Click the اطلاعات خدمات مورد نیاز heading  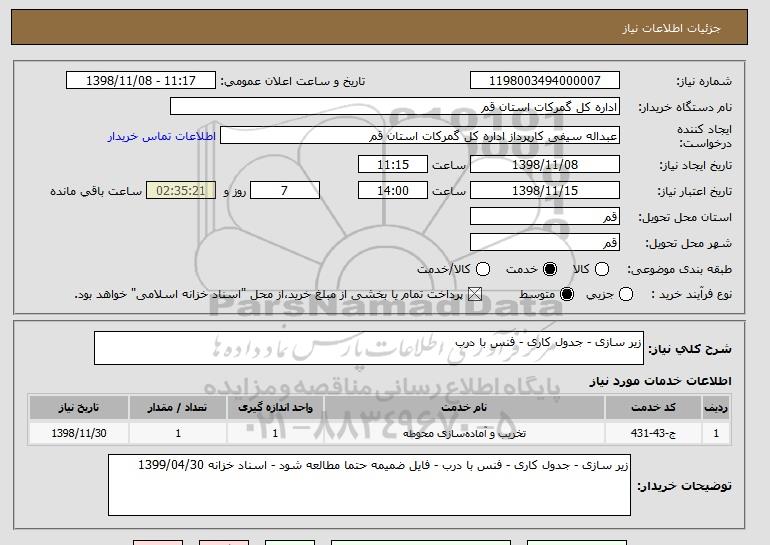click(x=660, y=381)
